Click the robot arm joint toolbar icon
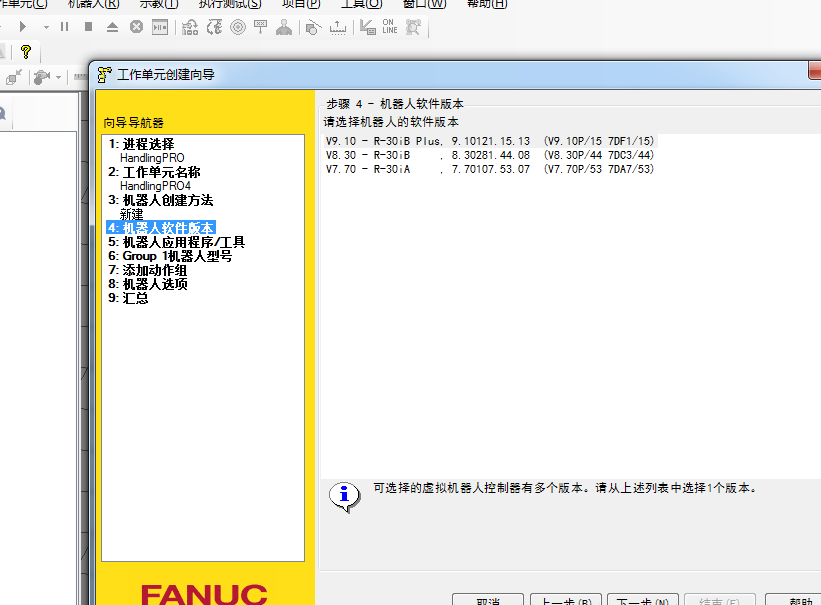This screenshot has width=821, height=605. [214, 27]
